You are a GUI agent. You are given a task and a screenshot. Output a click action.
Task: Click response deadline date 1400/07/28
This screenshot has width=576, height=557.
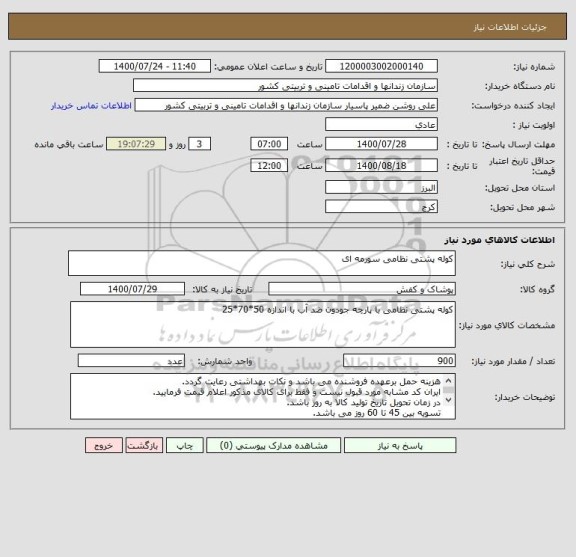381,144
